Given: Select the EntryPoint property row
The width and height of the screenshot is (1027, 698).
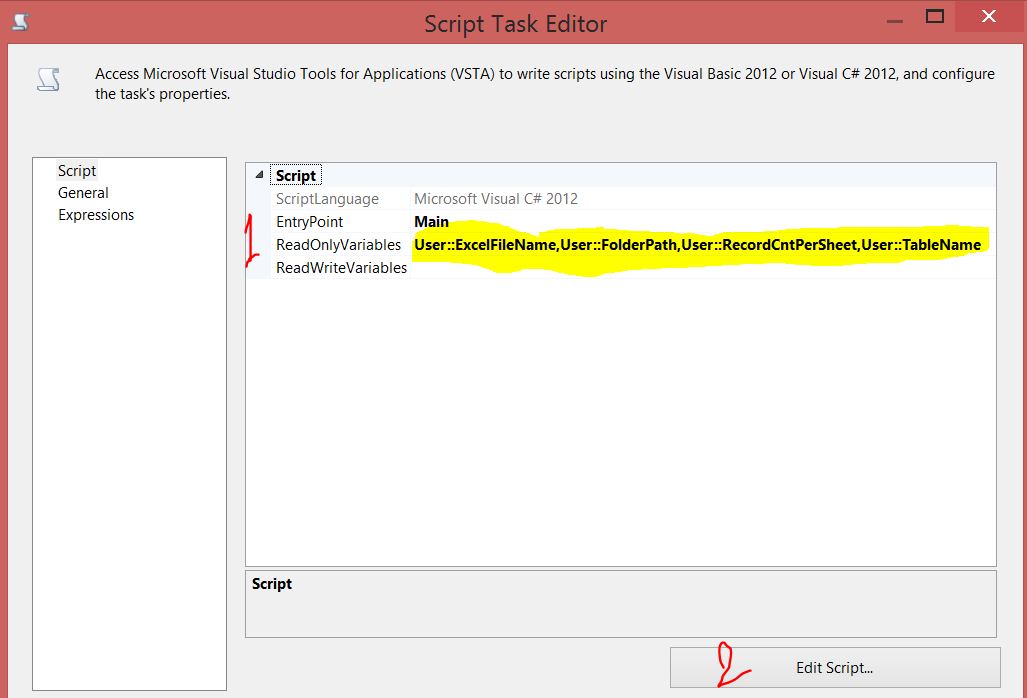Looking at the screenshot, I should pos(309,221).
